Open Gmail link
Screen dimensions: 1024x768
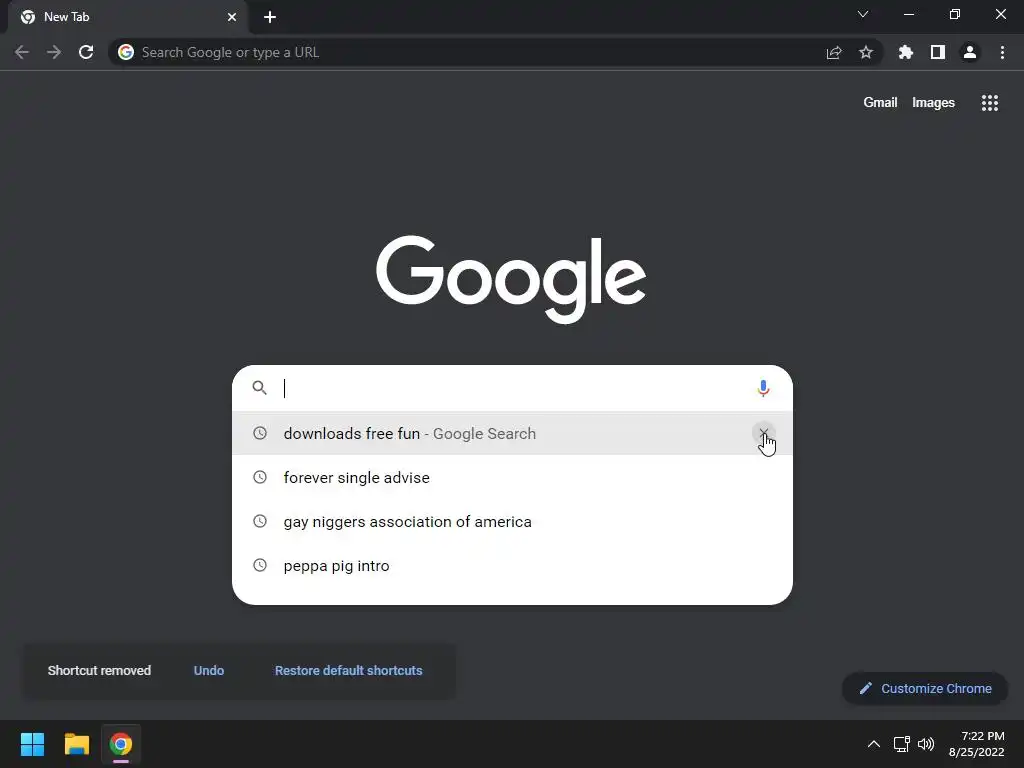(880, 103)
